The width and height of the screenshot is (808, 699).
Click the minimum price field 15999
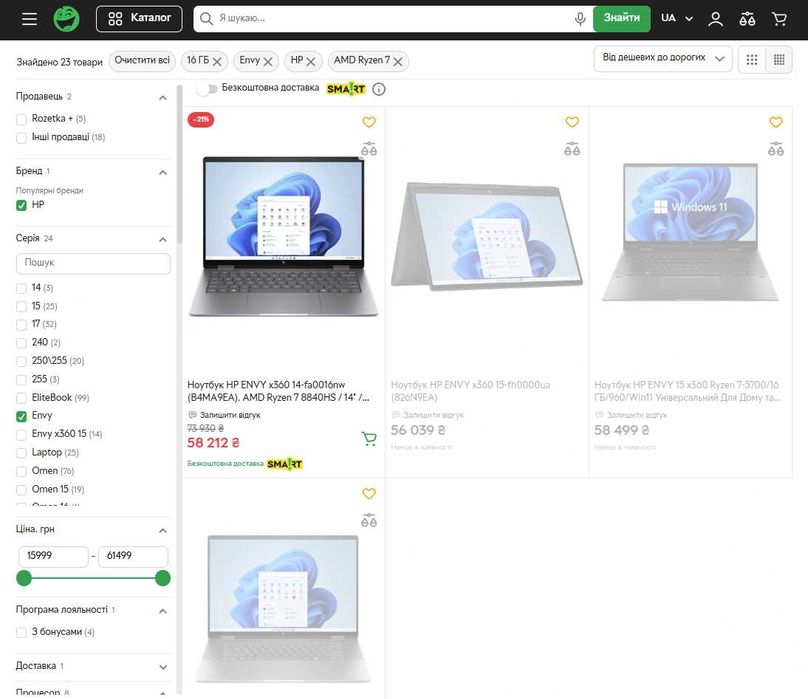(53, 556)
